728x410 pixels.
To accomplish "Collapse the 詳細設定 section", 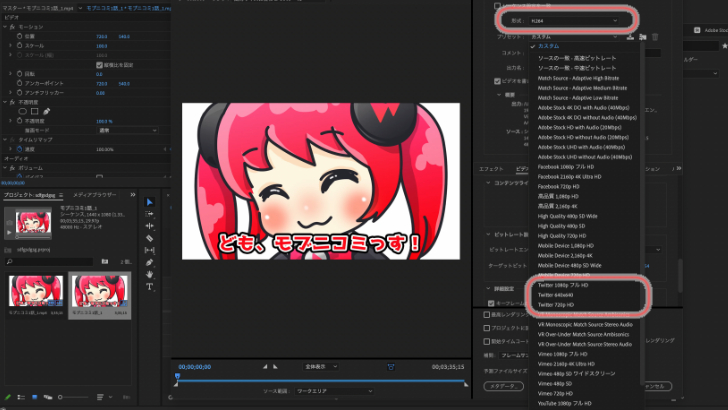I will coord(488,289).
